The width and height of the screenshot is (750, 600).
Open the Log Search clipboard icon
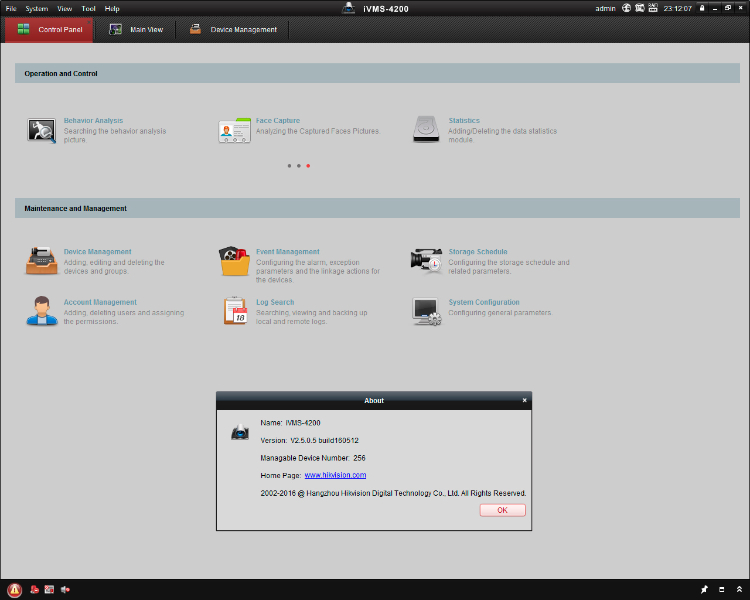(x=235, y=311)
